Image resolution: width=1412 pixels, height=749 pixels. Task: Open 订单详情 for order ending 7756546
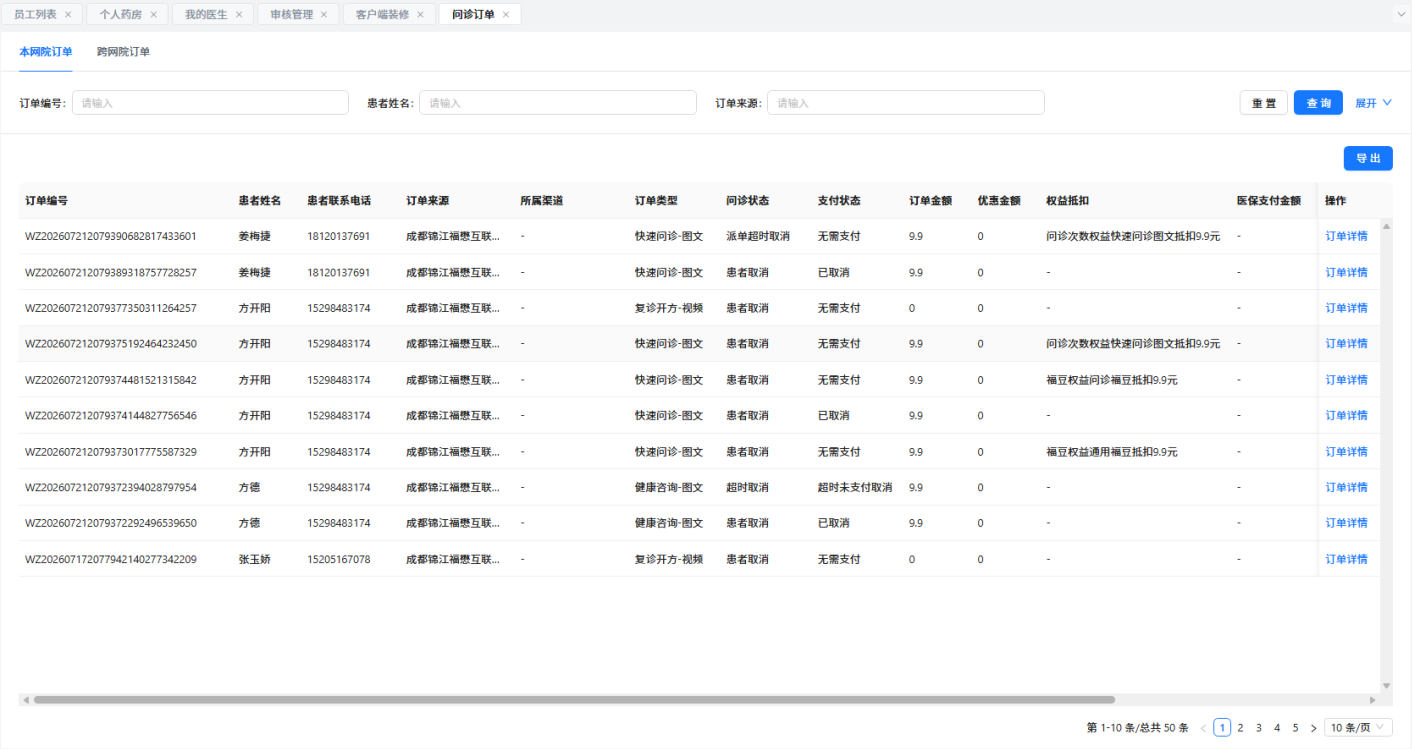point(1346,416)
